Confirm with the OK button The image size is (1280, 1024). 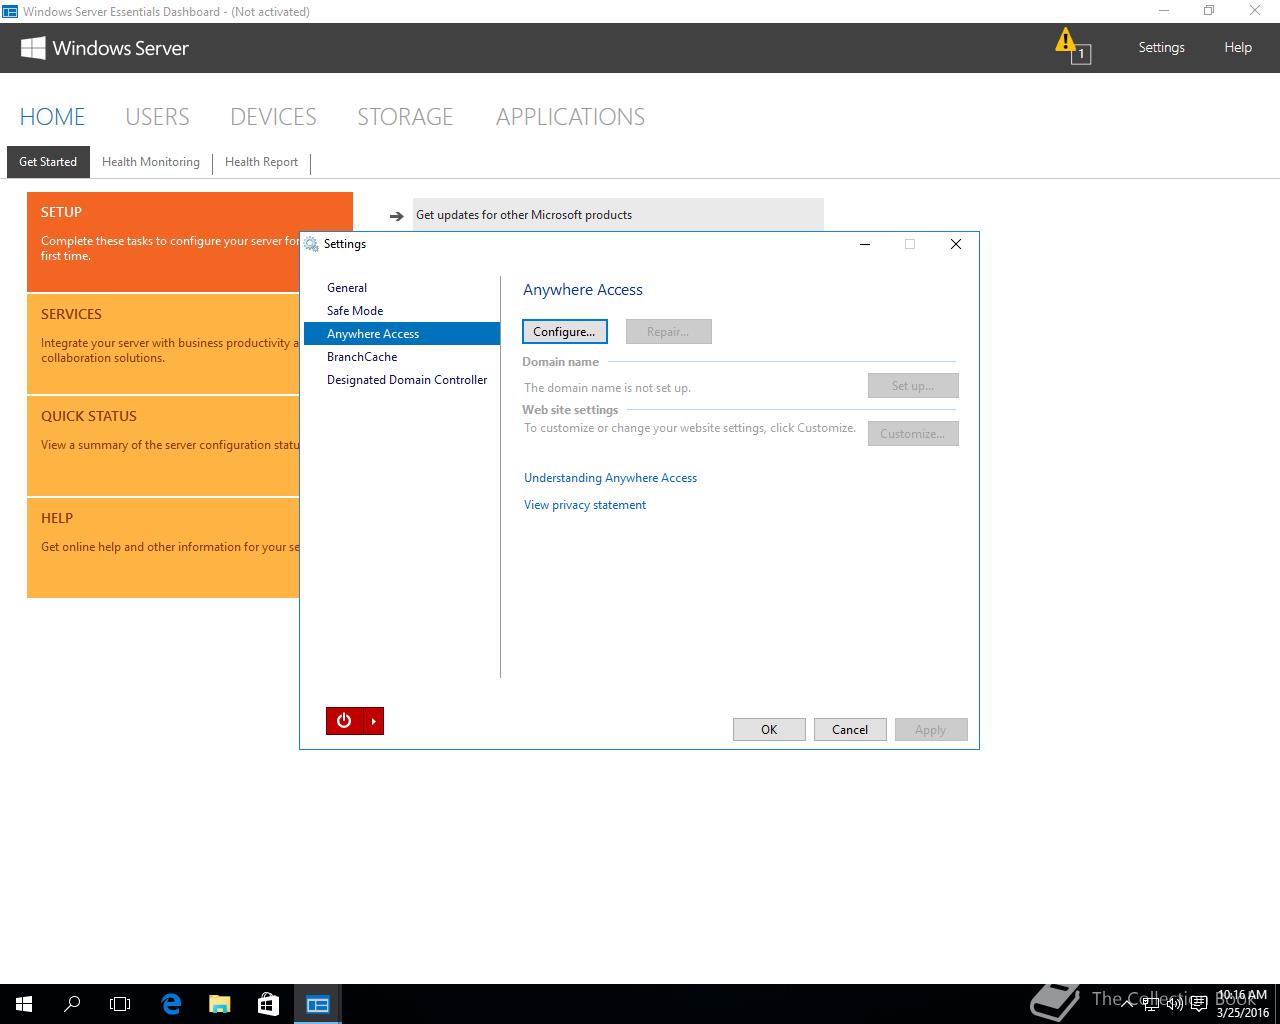769,730
